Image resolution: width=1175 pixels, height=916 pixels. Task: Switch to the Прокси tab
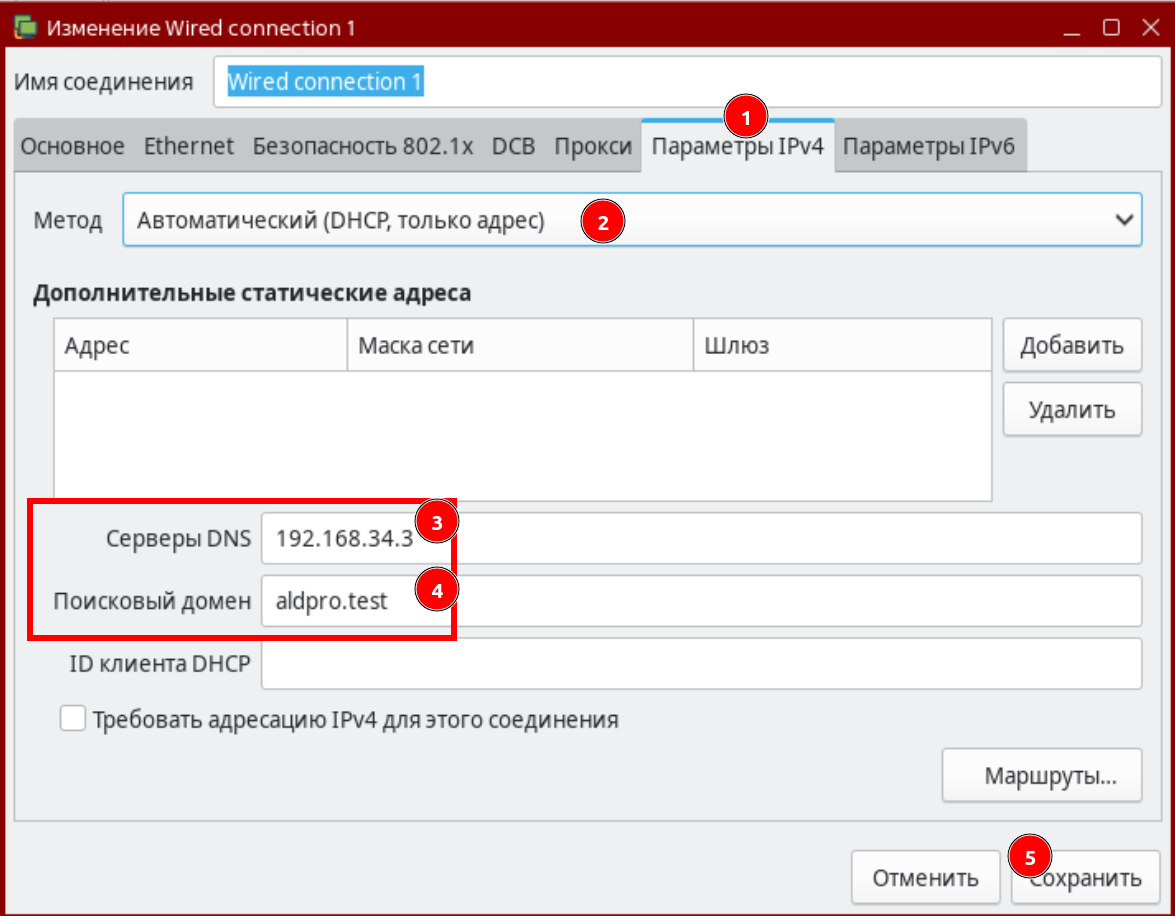(593, 147)
